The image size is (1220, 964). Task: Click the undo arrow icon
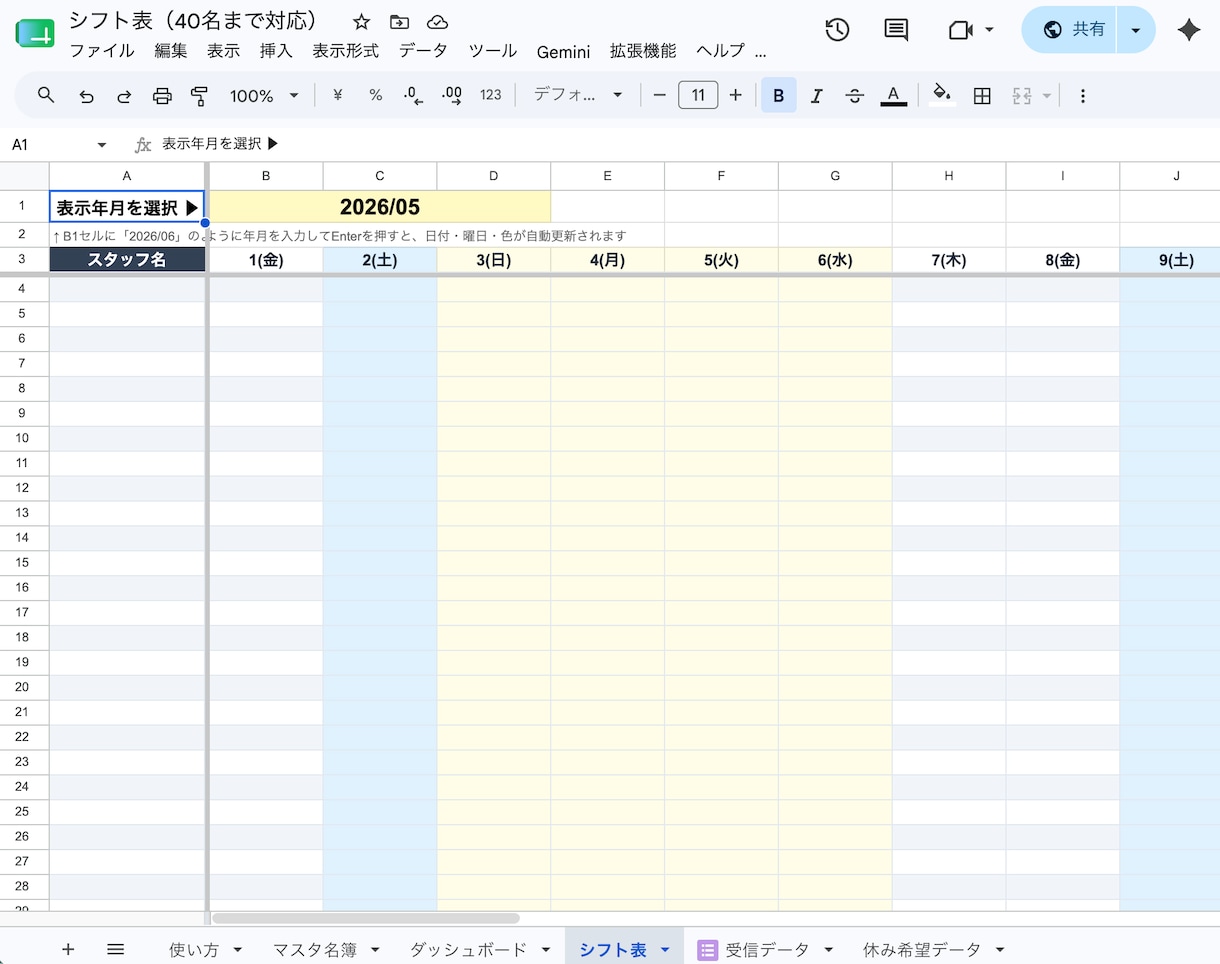(x=87, y=96)
